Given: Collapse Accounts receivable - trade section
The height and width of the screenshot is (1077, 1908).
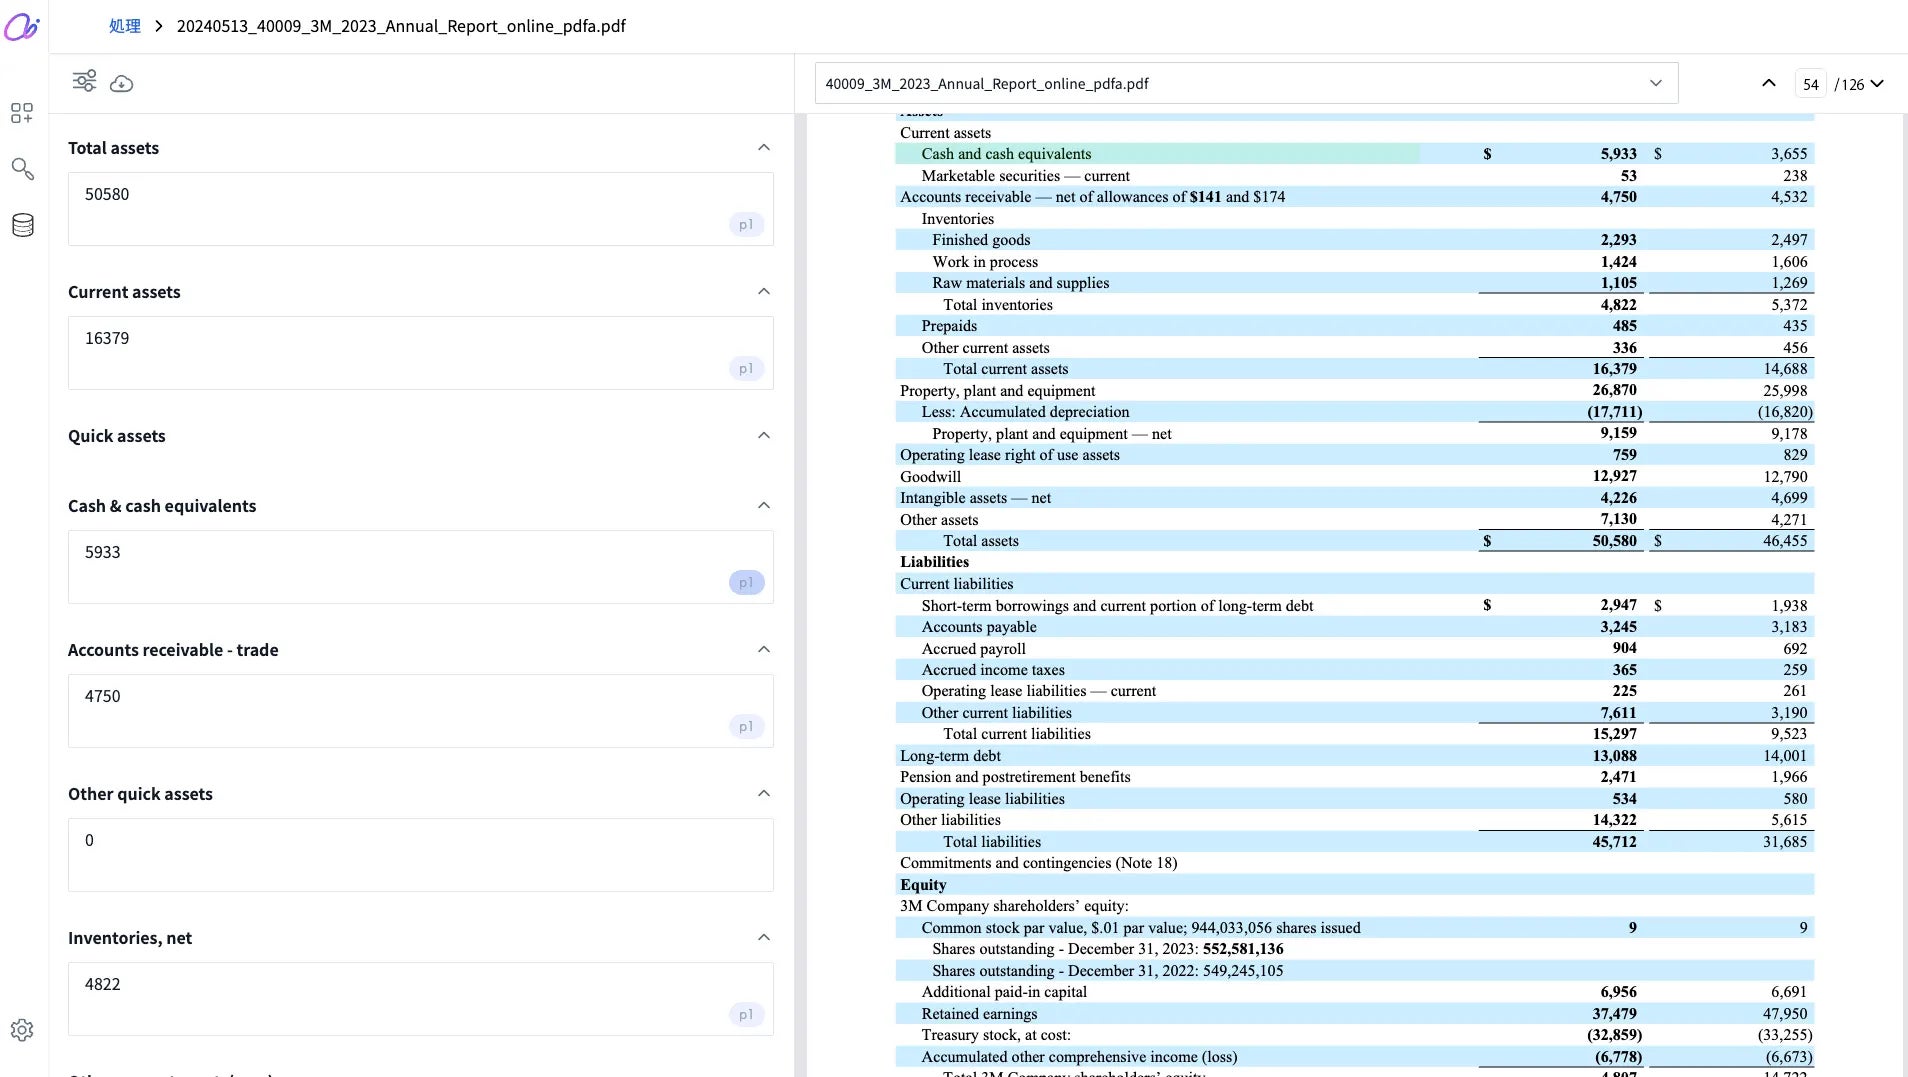Looking at the screenshot, I should coord(764,650).
